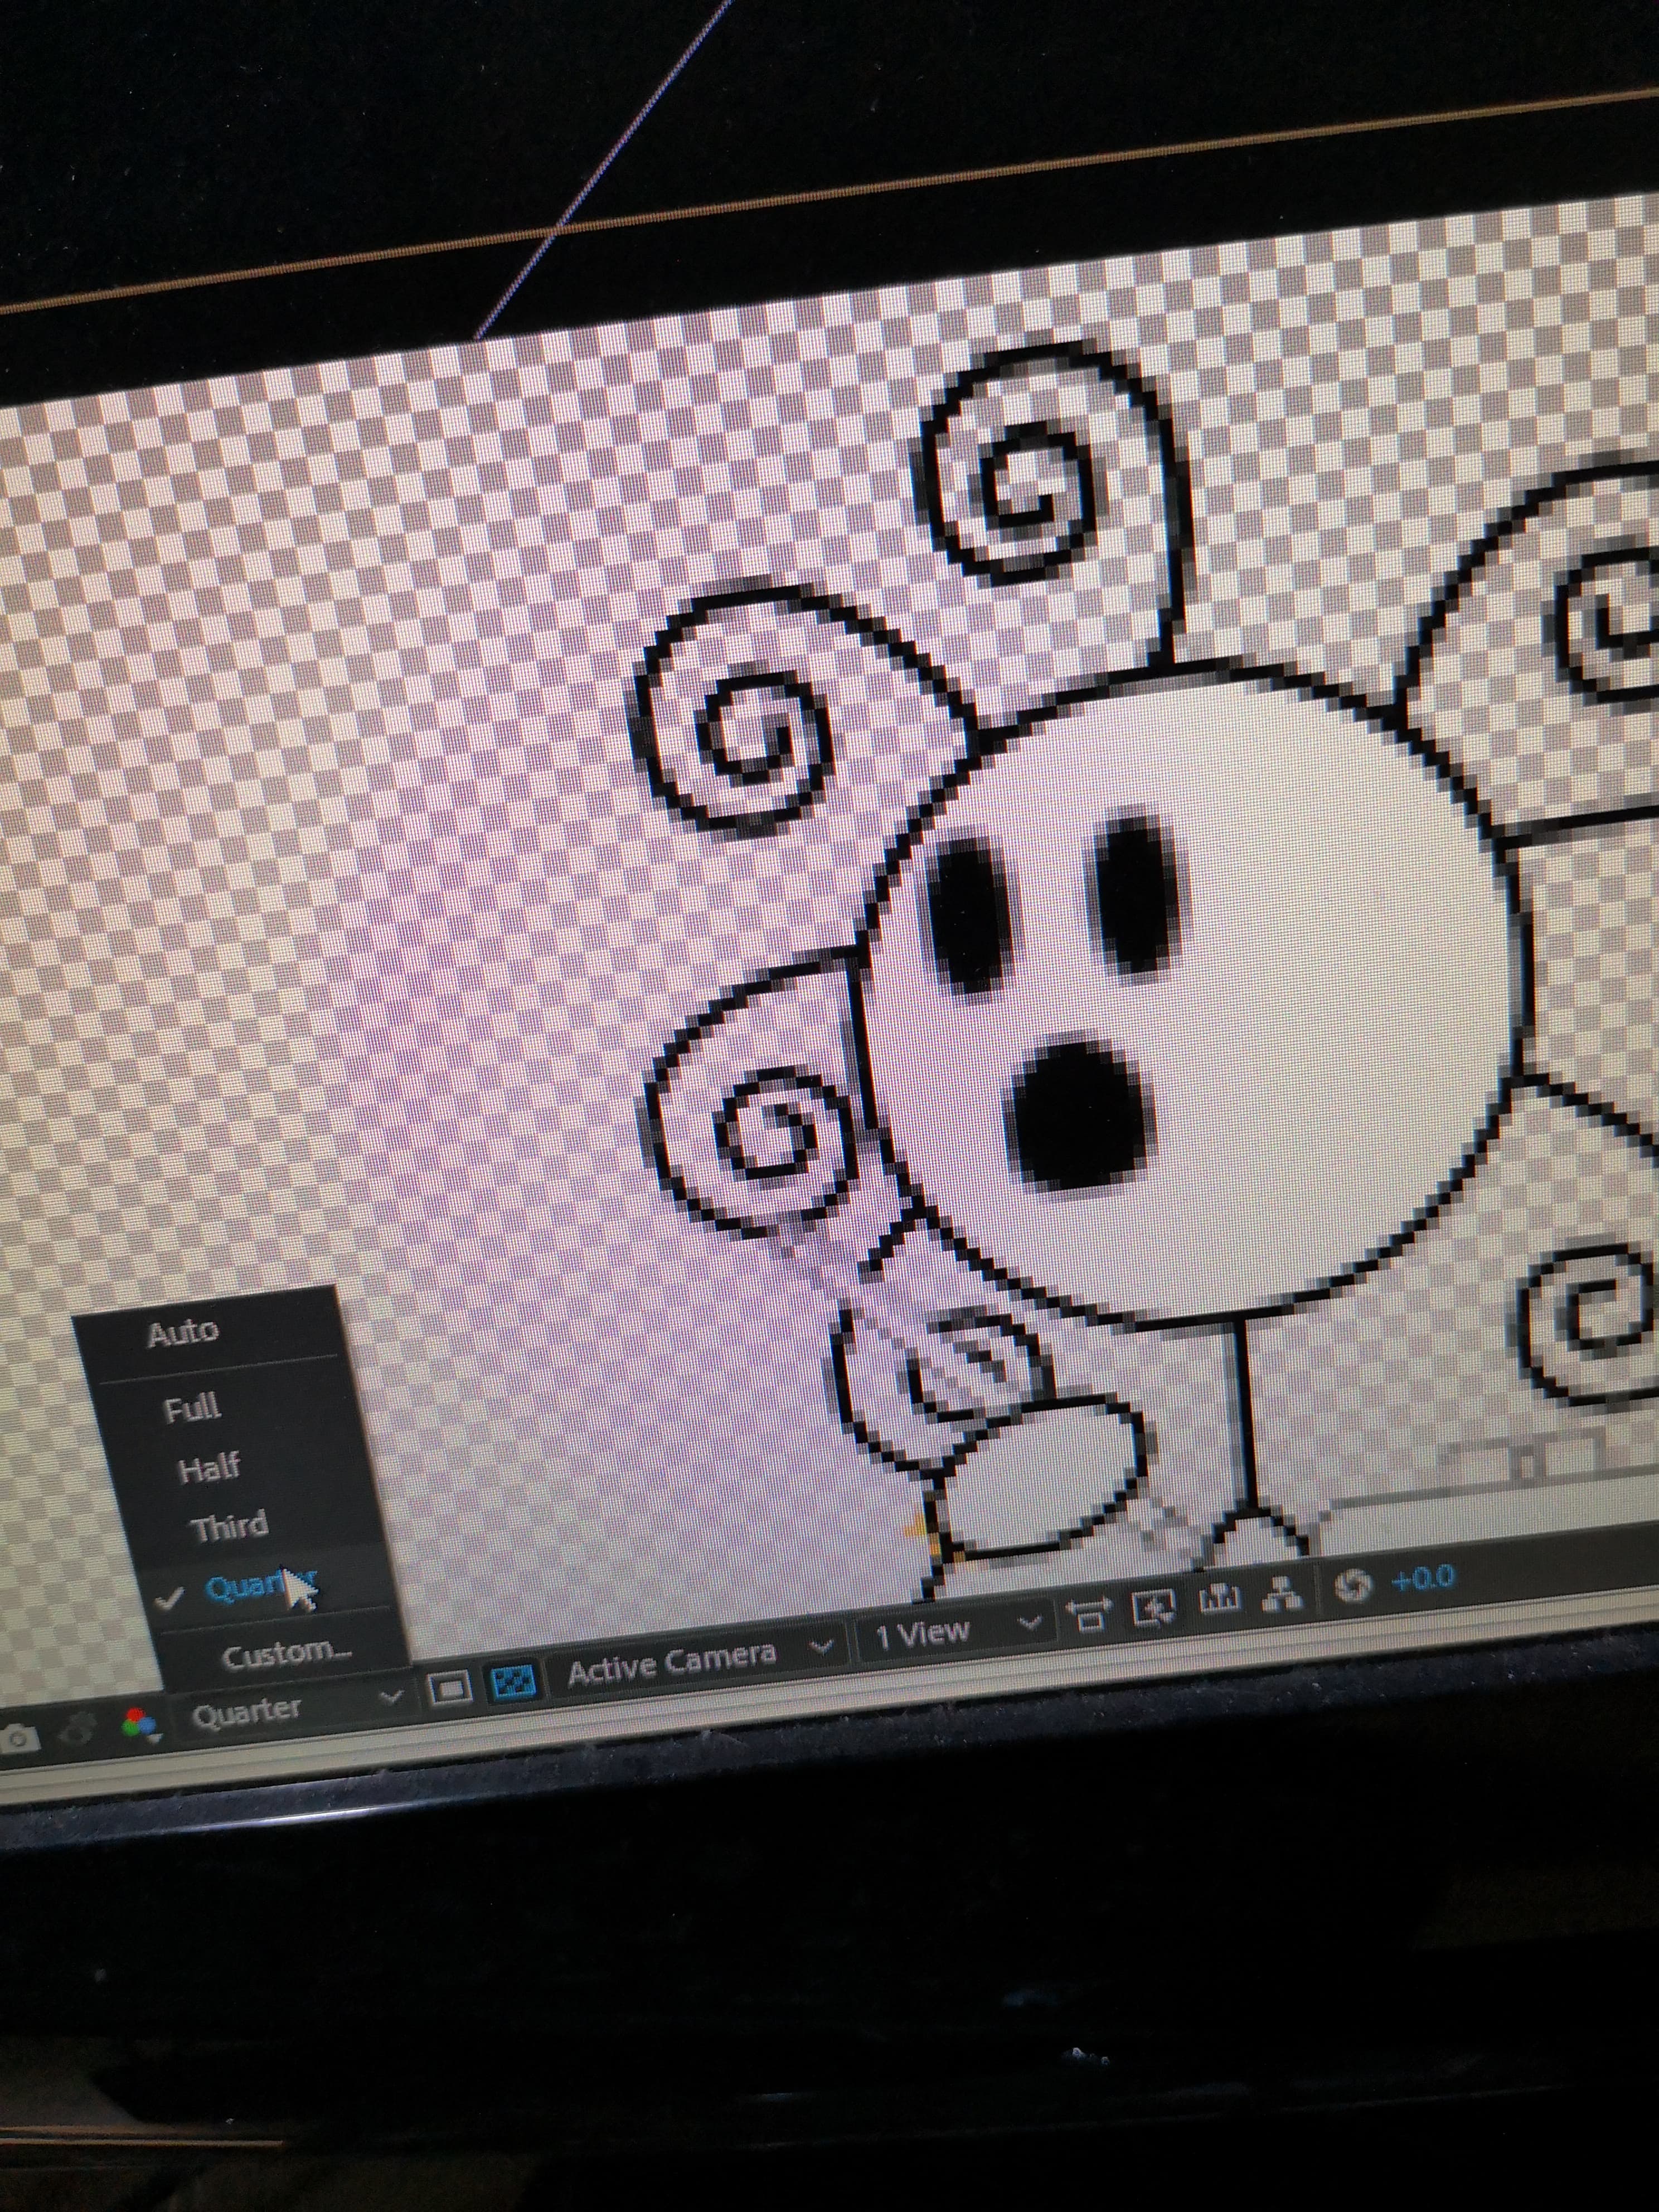Select Auto from the resolution menu
This screenshot has height=2212, width=1659.
coord(183,1333)
